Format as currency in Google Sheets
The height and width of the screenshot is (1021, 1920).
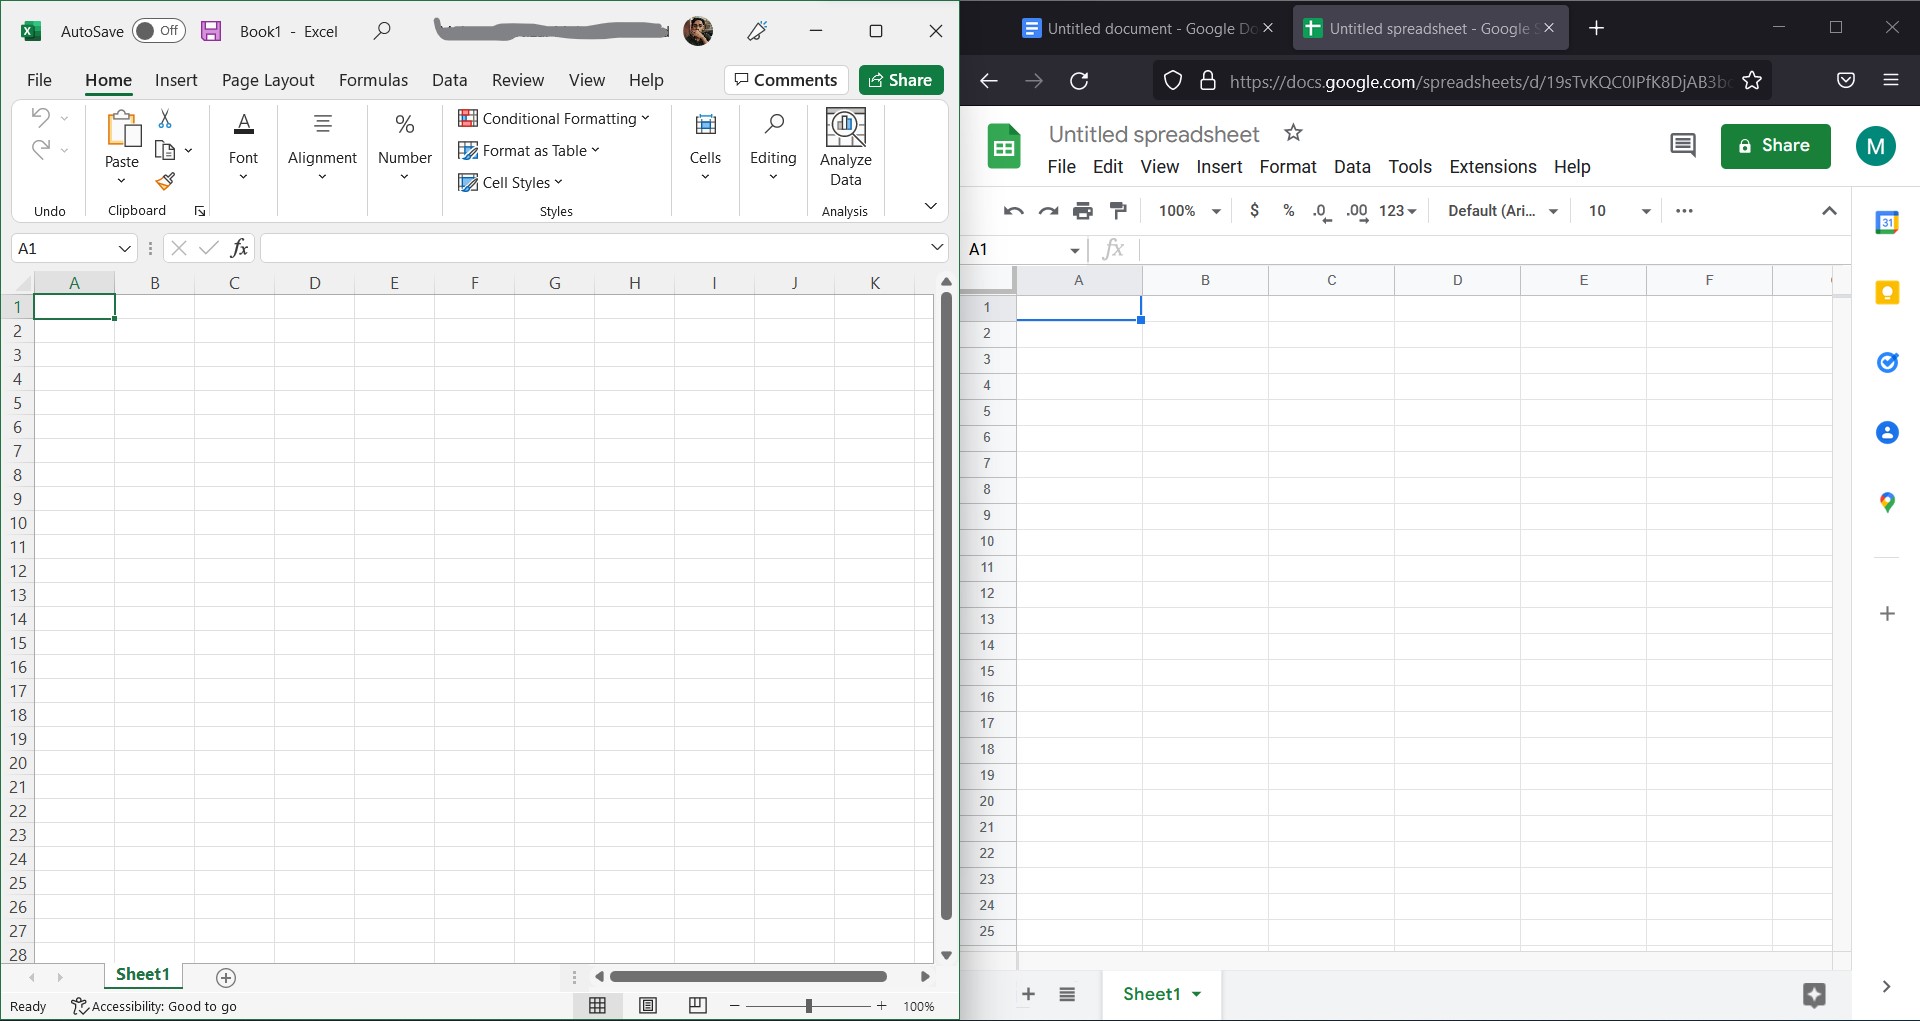[x=1254, y=211]
